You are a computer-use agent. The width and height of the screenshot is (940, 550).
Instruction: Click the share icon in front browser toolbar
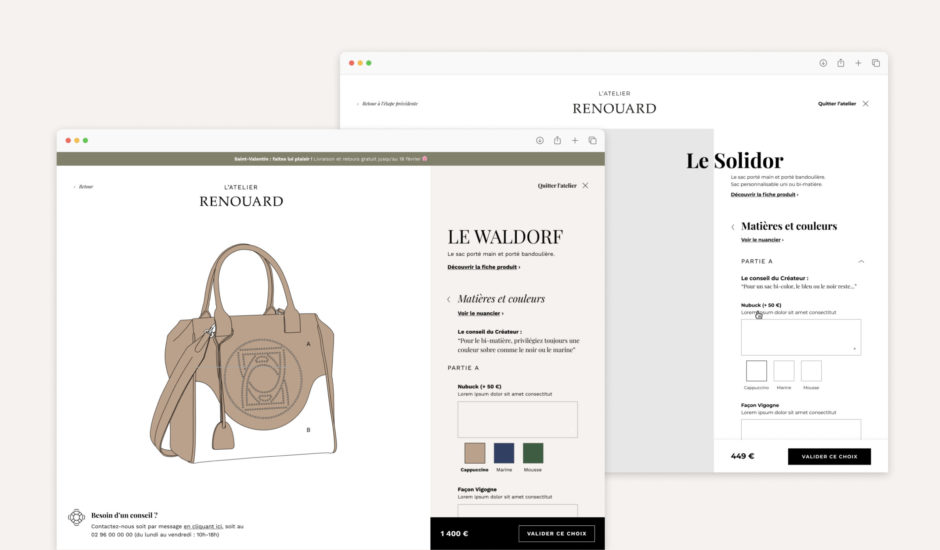[557, 140]
